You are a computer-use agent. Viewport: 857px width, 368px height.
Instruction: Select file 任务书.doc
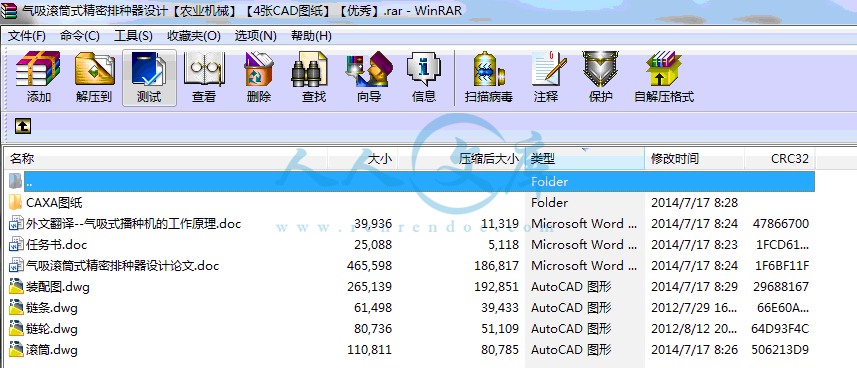(x=56, y=244)
